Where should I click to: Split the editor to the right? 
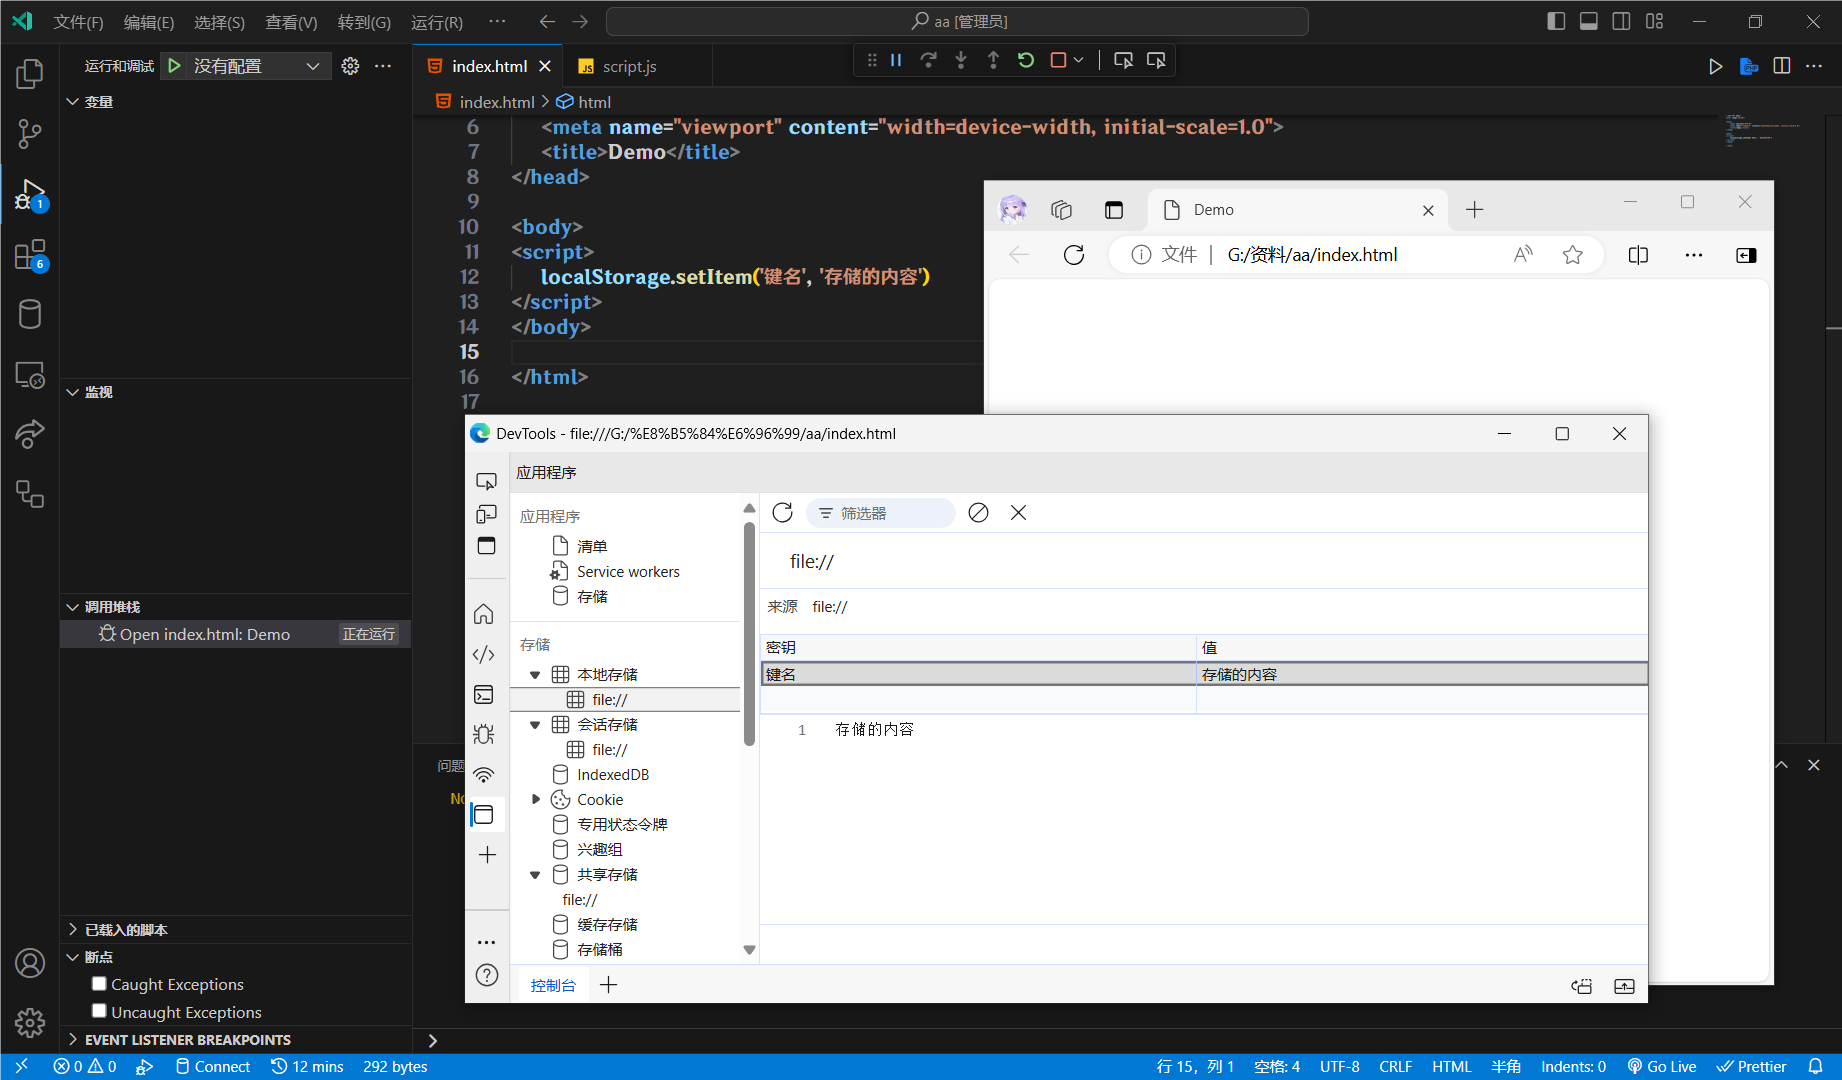[x=1782, y=66]
